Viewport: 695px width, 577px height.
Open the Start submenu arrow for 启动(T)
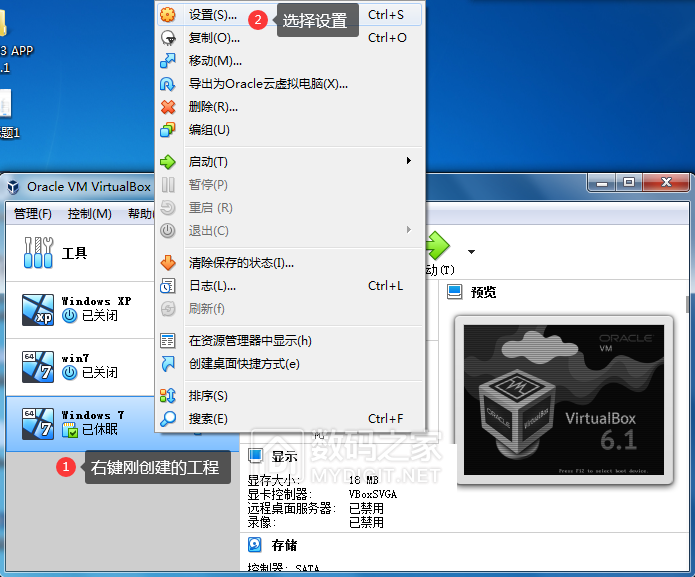[409, 160]
